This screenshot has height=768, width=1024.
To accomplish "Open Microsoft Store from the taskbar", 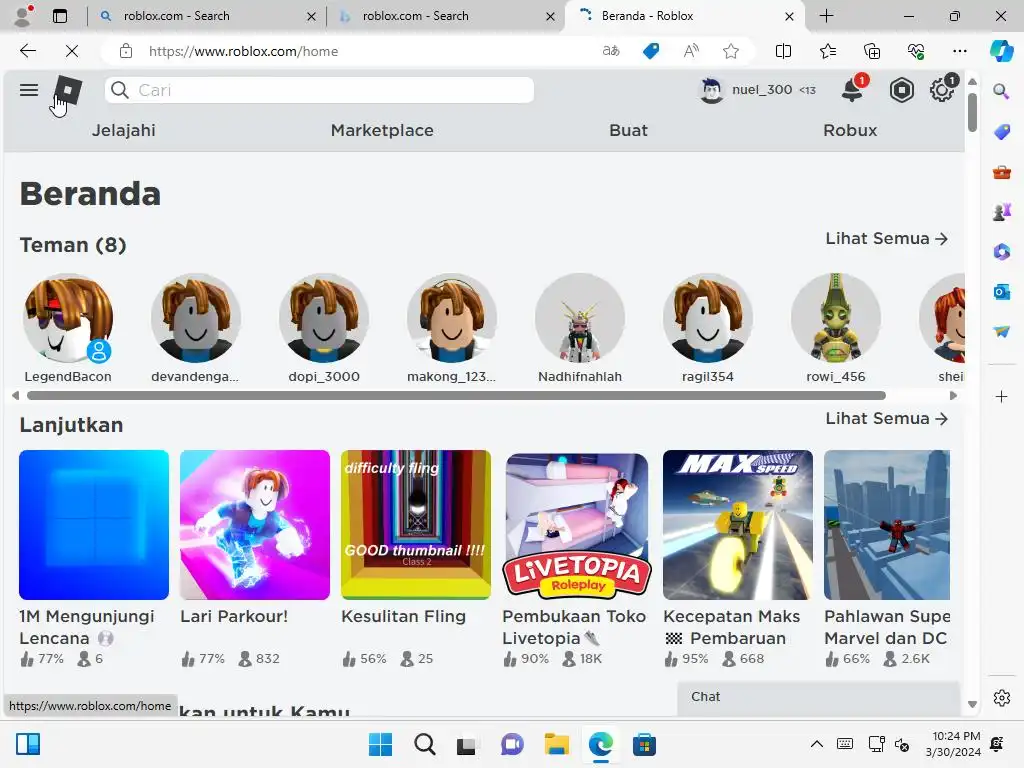I will pos(644,744).
